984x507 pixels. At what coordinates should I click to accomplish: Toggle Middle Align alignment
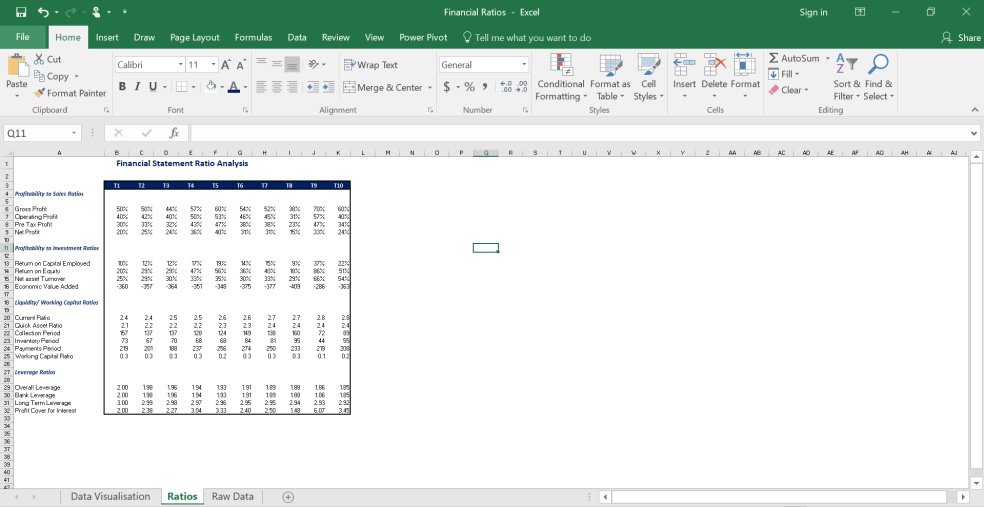click(x=277, y=64)
